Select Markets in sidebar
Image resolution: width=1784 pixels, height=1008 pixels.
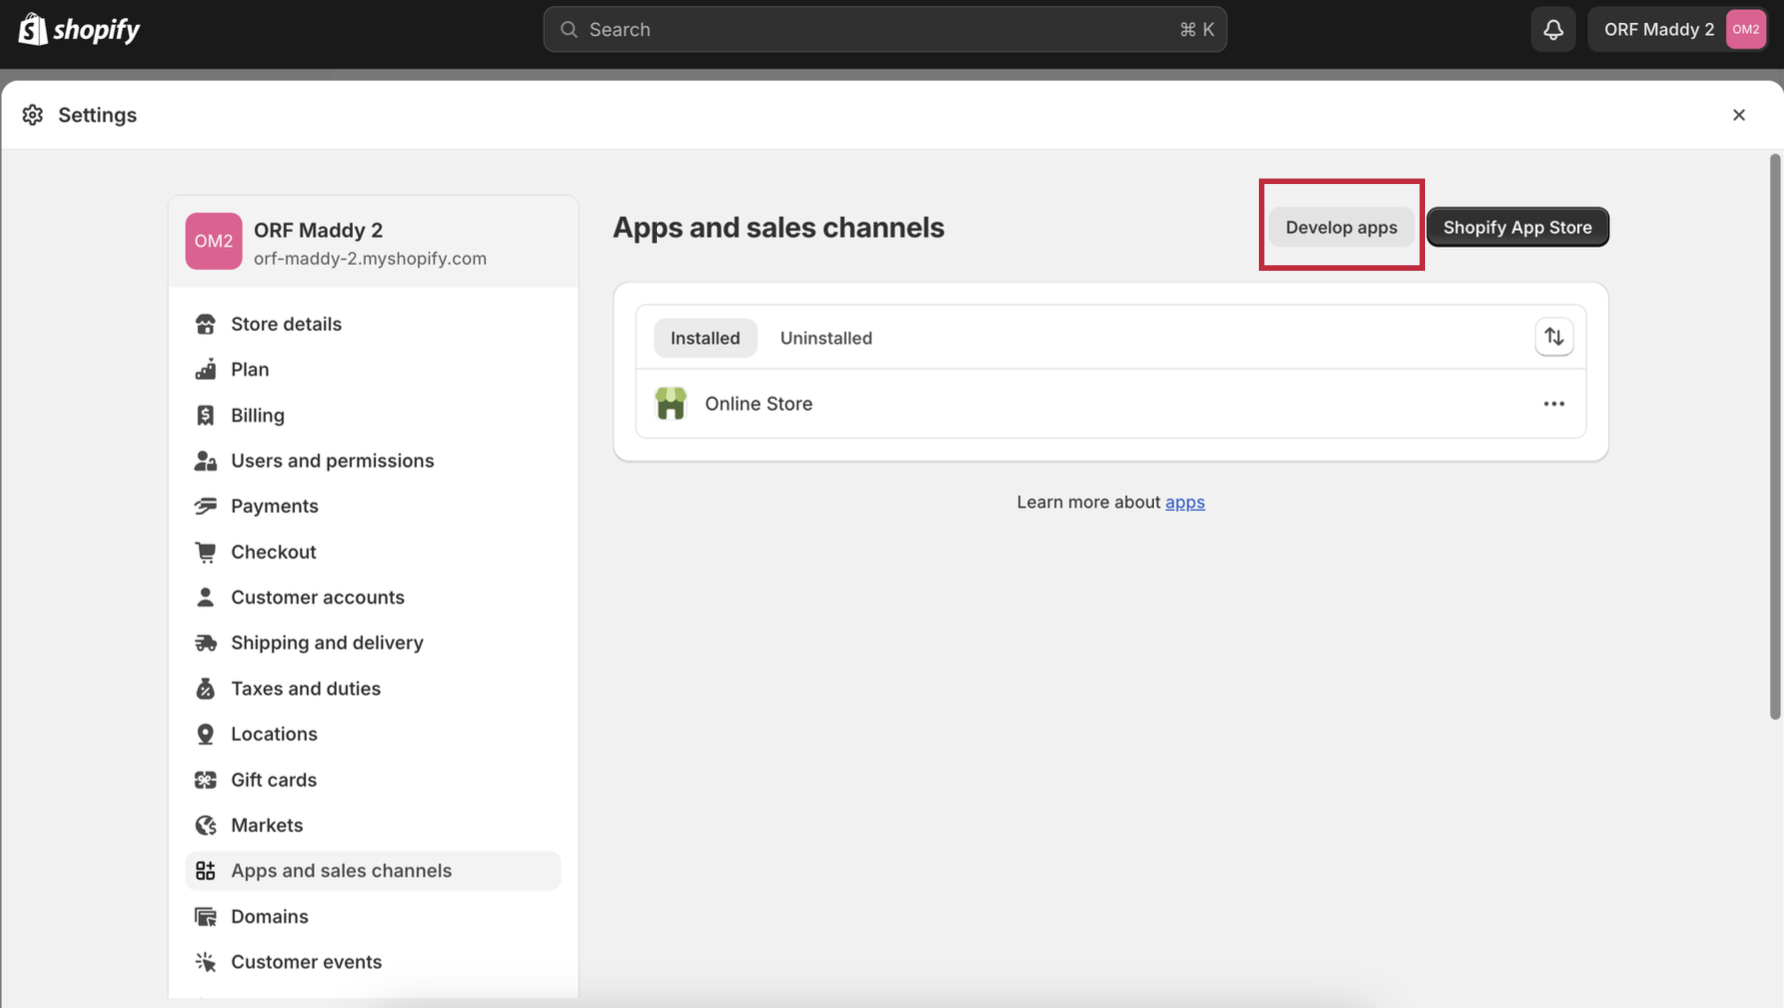373,825
